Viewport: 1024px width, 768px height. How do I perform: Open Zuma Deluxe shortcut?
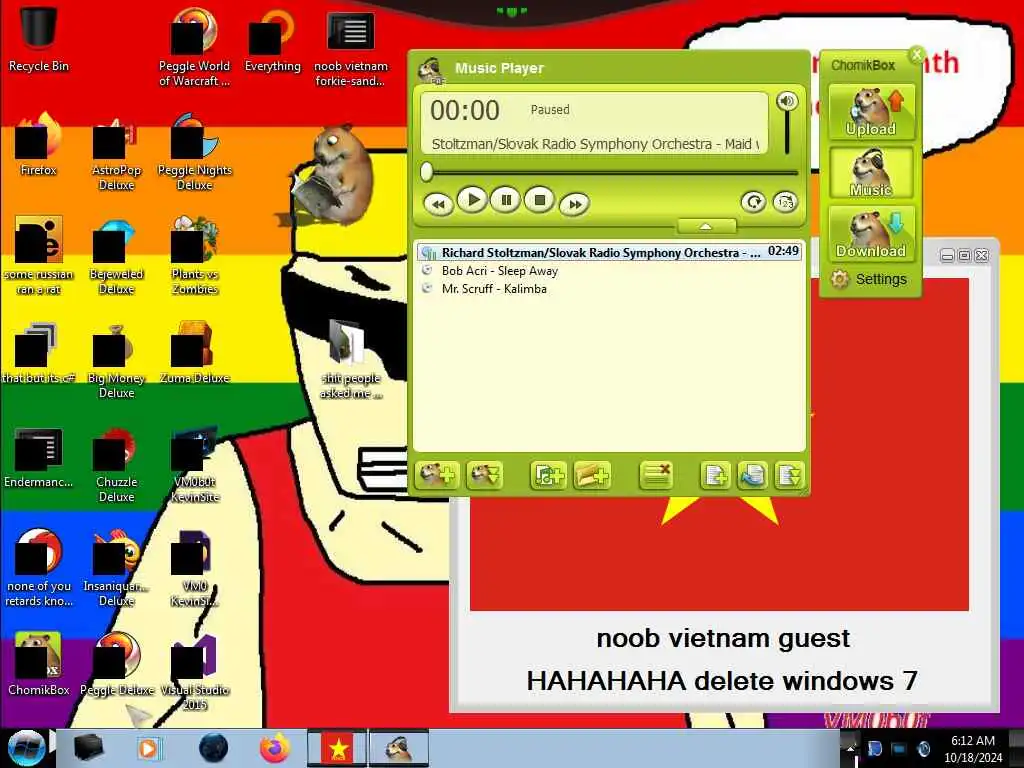(x=194, y=353)
